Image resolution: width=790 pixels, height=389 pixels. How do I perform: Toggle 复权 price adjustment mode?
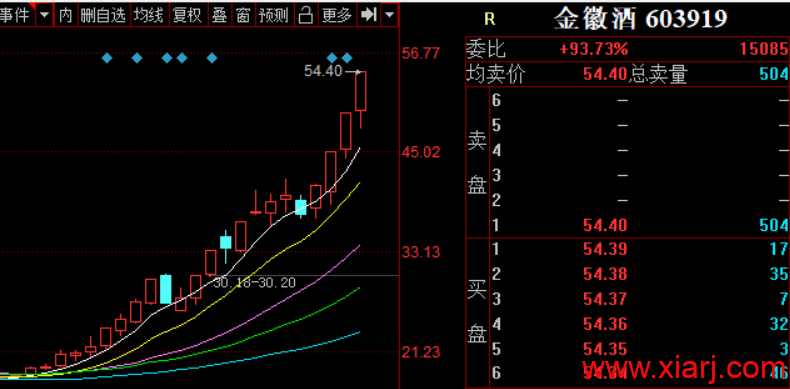(x=187, y=16)
